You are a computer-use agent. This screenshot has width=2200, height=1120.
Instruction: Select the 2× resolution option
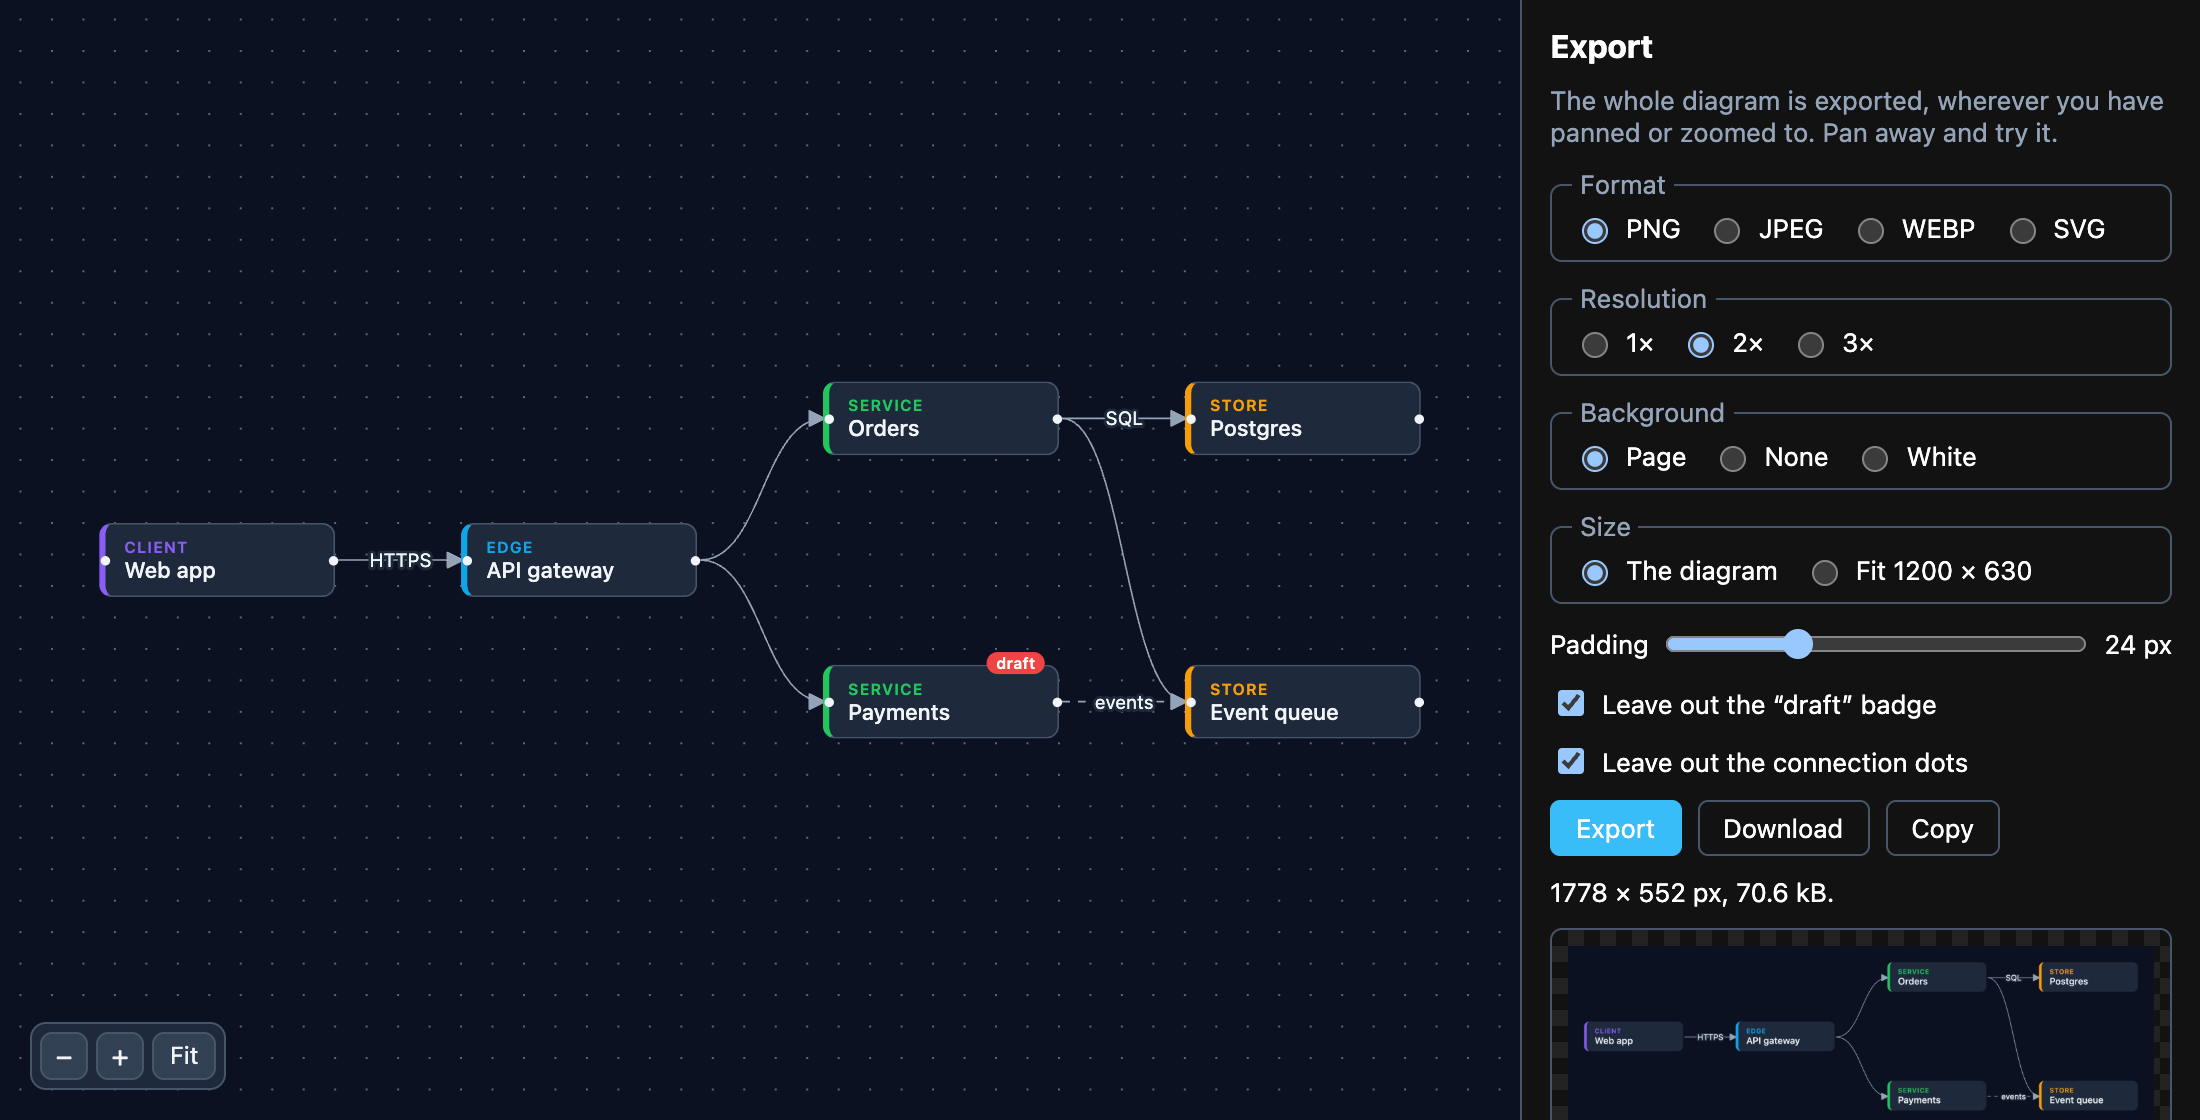(x=1701, y=345)
